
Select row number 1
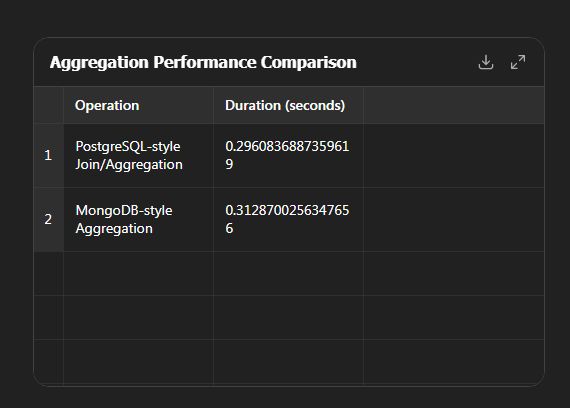click(48, 156)
